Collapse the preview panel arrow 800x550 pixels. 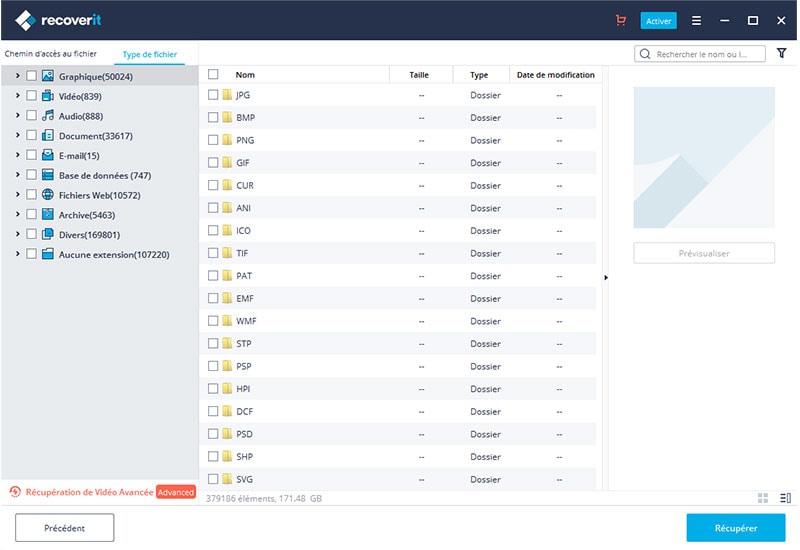coord(606,278)
